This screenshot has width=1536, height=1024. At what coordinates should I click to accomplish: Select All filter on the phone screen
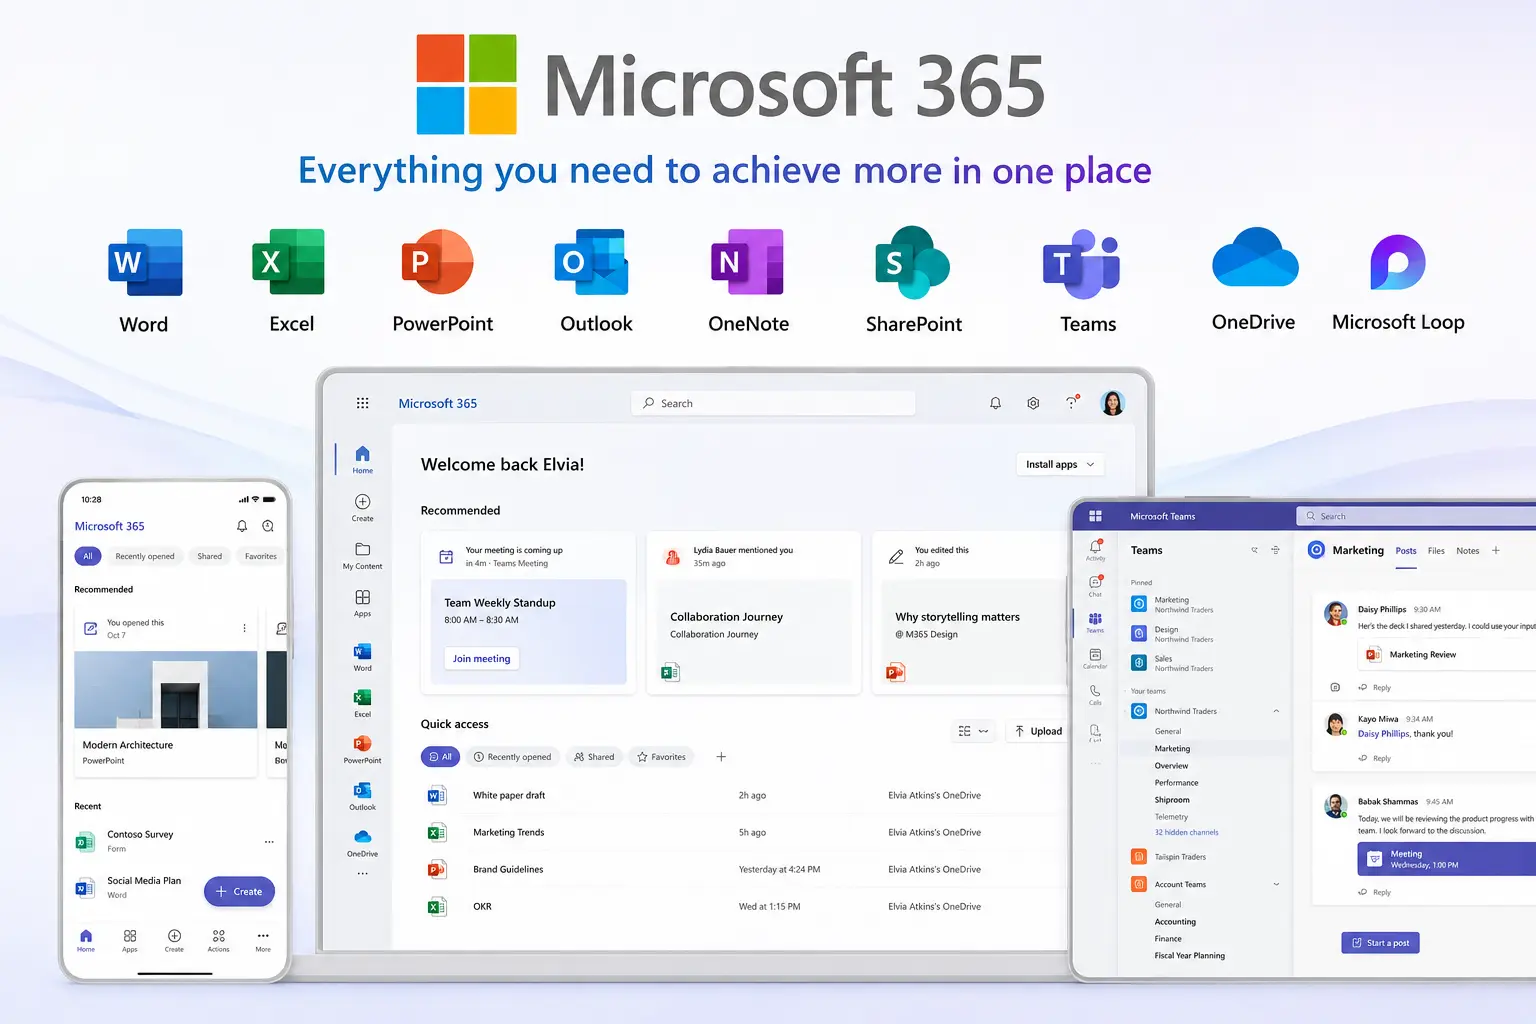[x=88, y=556]
